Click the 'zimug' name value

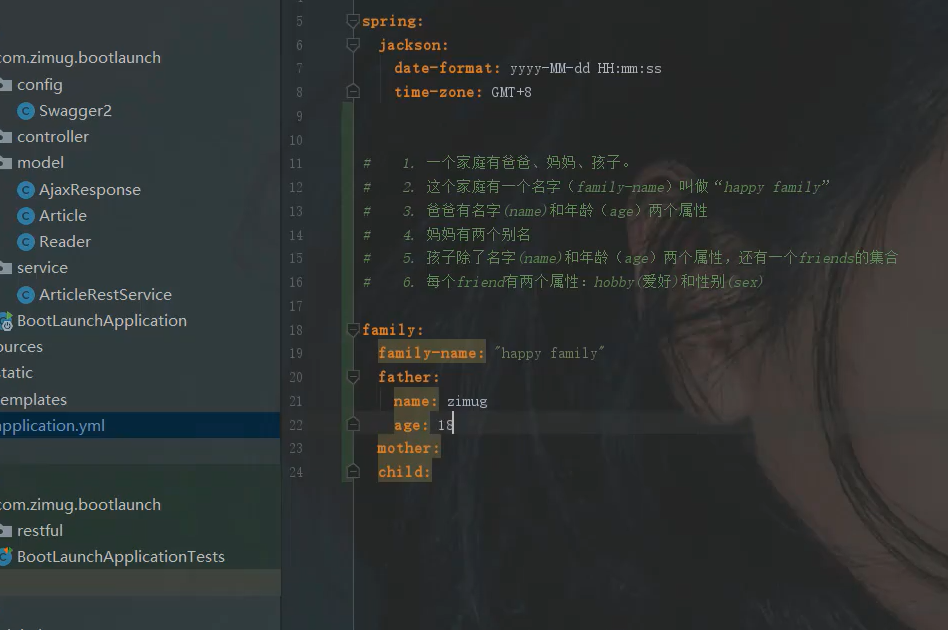pyautogui.click(x=467, y=402)
